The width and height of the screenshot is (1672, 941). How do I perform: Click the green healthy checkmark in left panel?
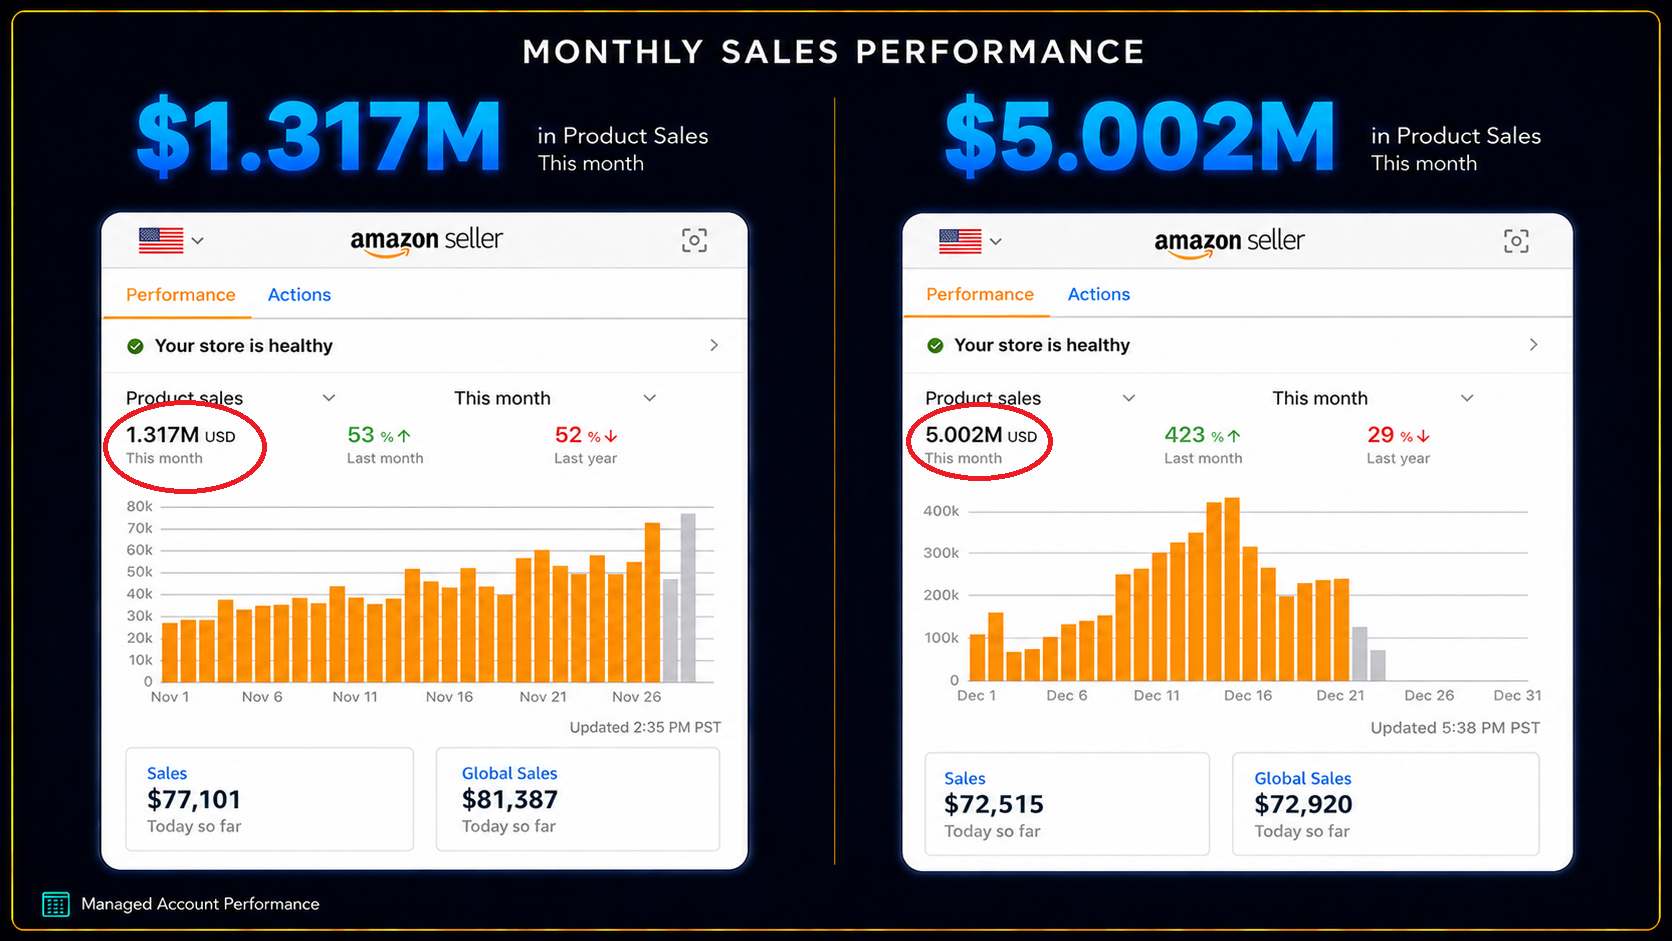(x=135, y=346)
